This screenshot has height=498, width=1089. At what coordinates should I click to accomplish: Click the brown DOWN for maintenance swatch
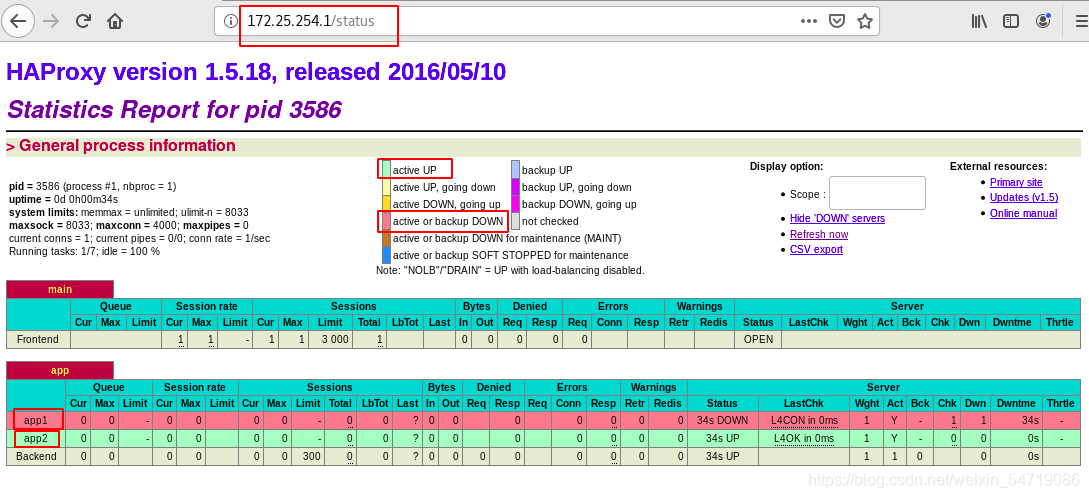(x=386, y=238)
